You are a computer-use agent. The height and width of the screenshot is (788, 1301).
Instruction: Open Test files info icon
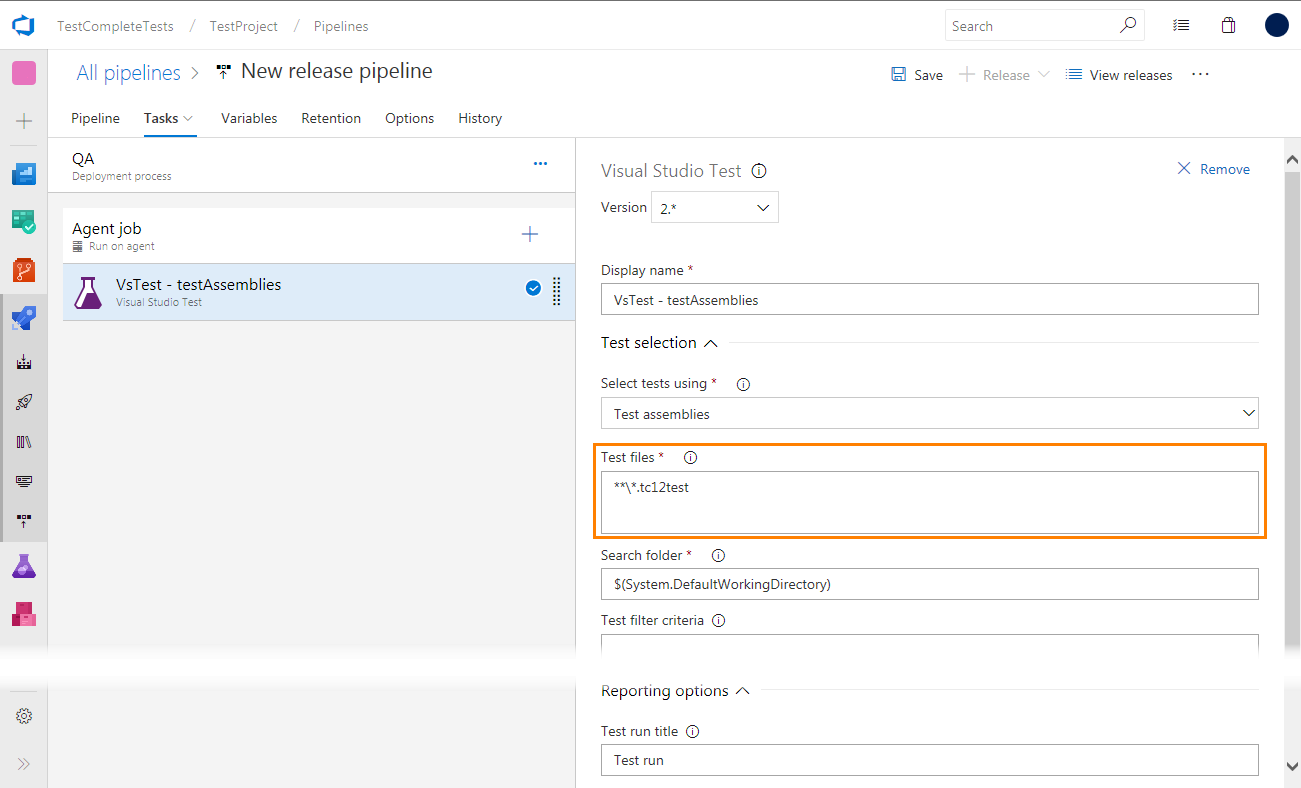click(x=690, y=458)
